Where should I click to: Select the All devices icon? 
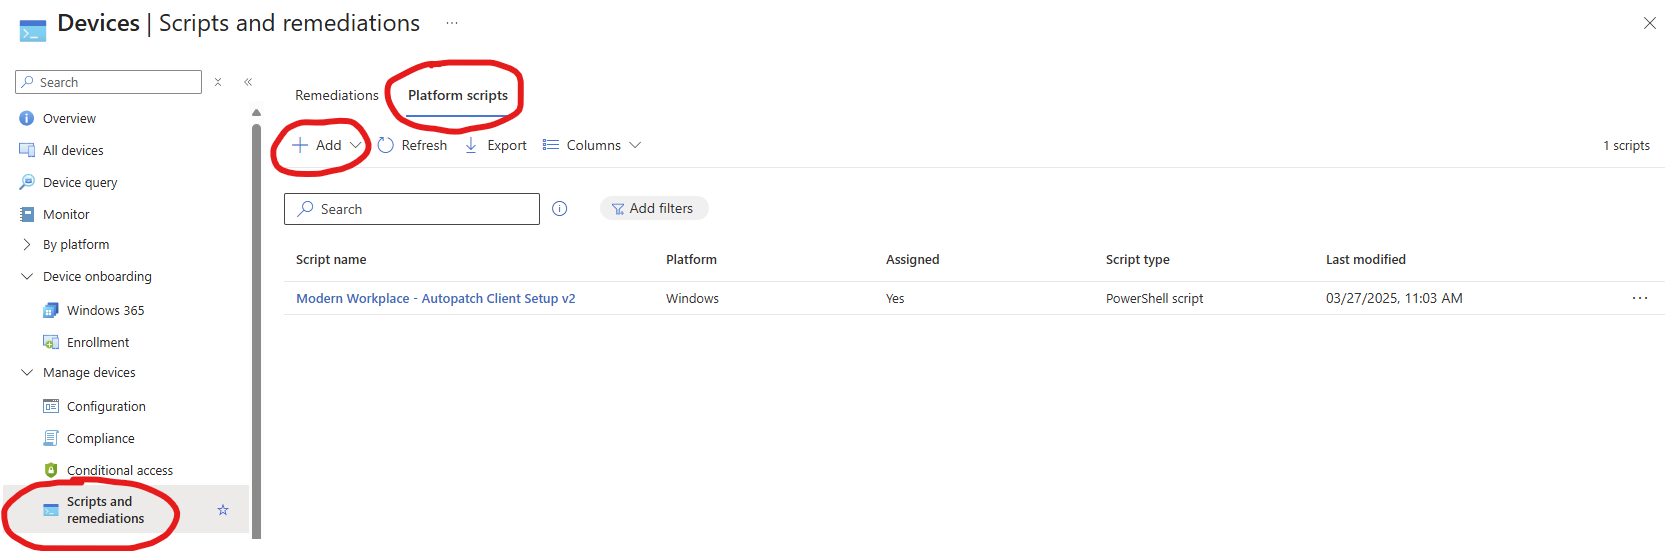click(x=27, y=150)
